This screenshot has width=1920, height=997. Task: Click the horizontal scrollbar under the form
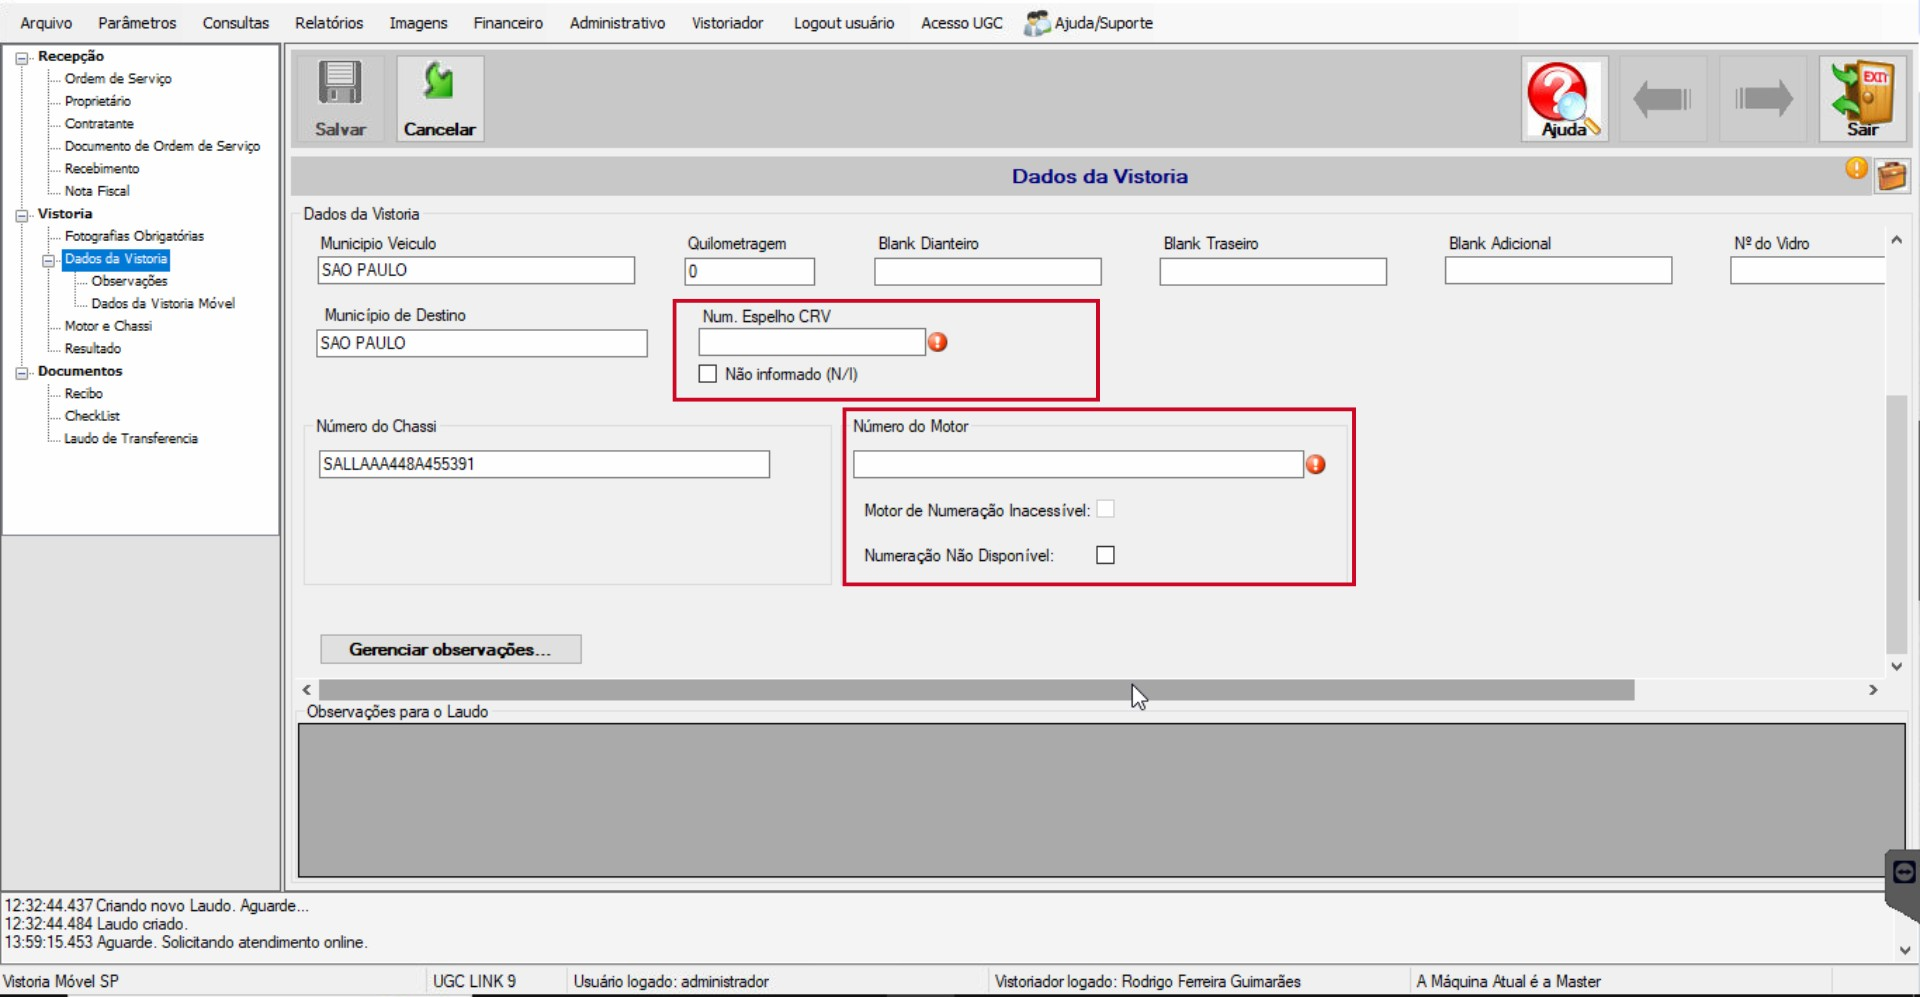pyautogui.click(x=976, y=690)
